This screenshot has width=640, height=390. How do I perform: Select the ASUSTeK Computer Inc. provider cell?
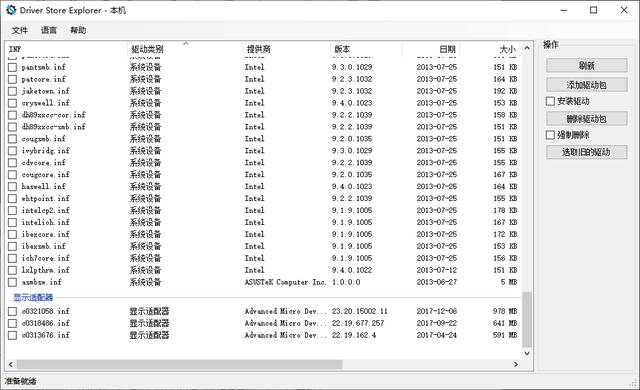point(285,282)
